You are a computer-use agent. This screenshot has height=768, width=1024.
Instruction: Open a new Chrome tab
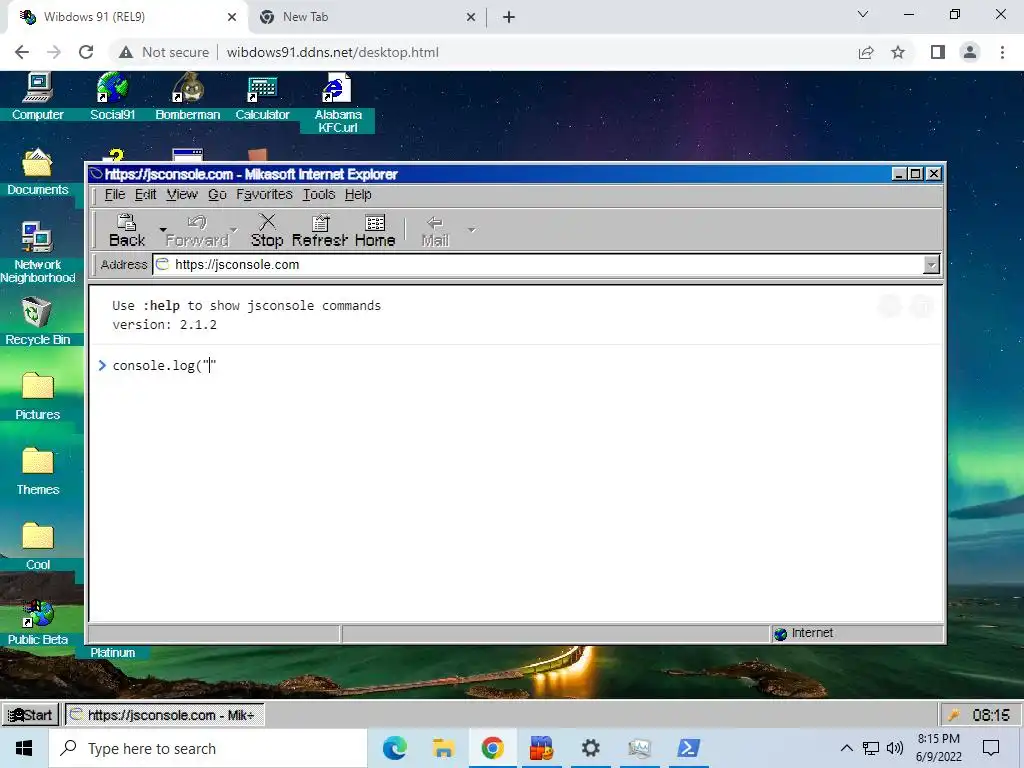click(x=509, y=18)
